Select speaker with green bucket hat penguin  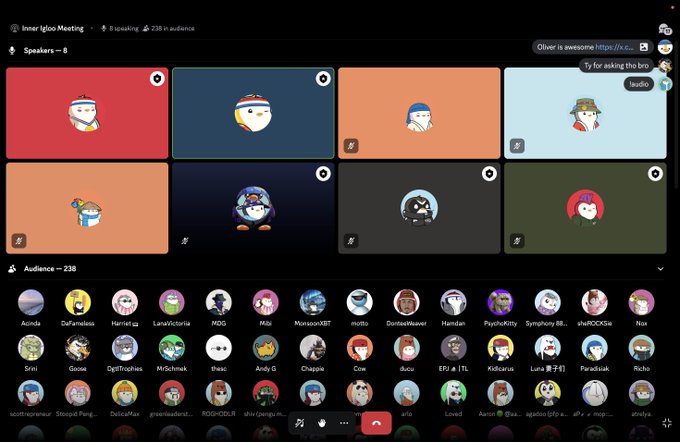[x=585, y=114]
